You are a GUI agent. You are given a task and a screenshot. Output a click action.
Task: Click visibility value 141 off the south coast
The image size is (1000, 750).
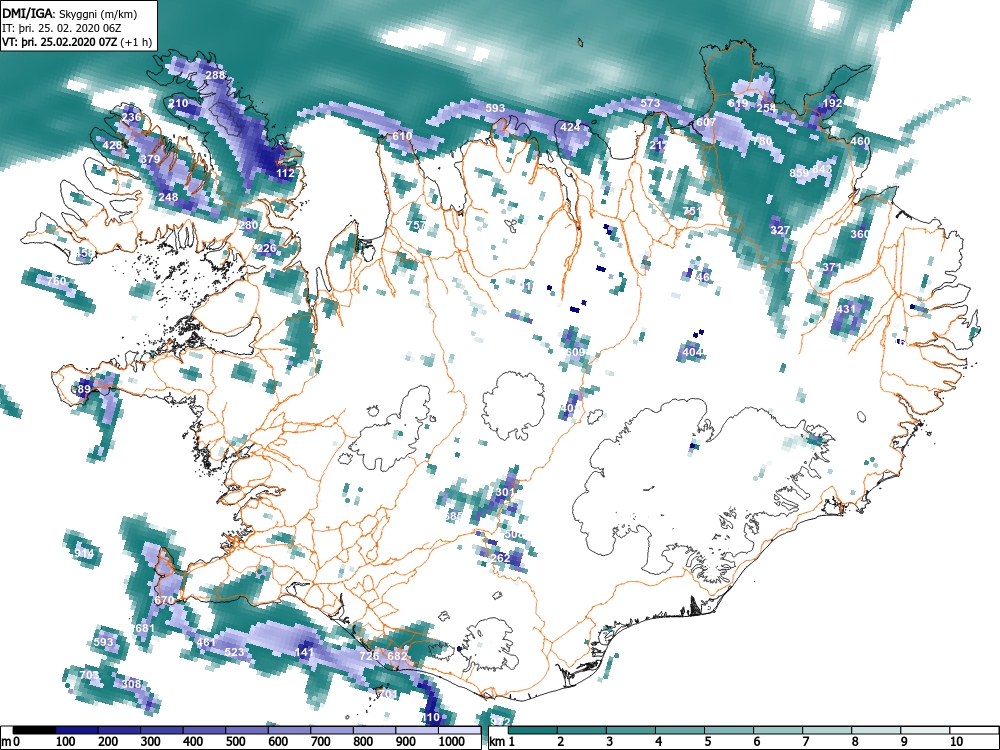(x=305, y=652)
